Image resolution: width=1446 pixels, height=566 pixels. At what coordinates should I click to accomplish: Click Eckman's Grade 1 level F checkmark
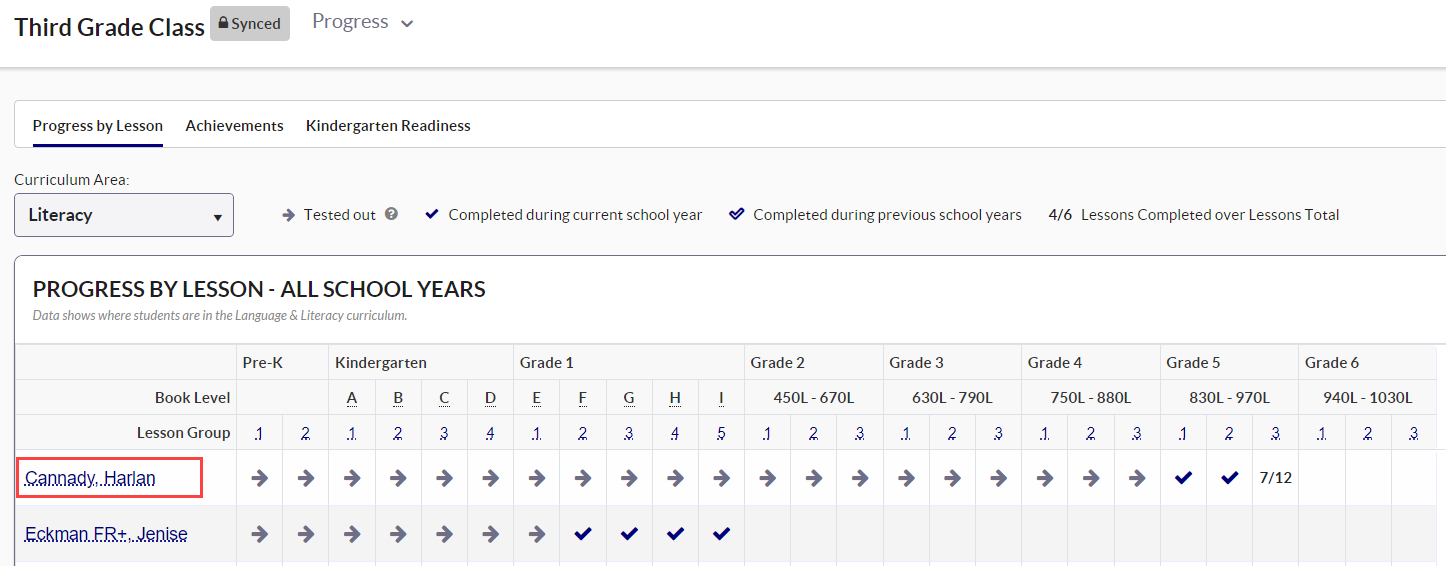[583, 534]
